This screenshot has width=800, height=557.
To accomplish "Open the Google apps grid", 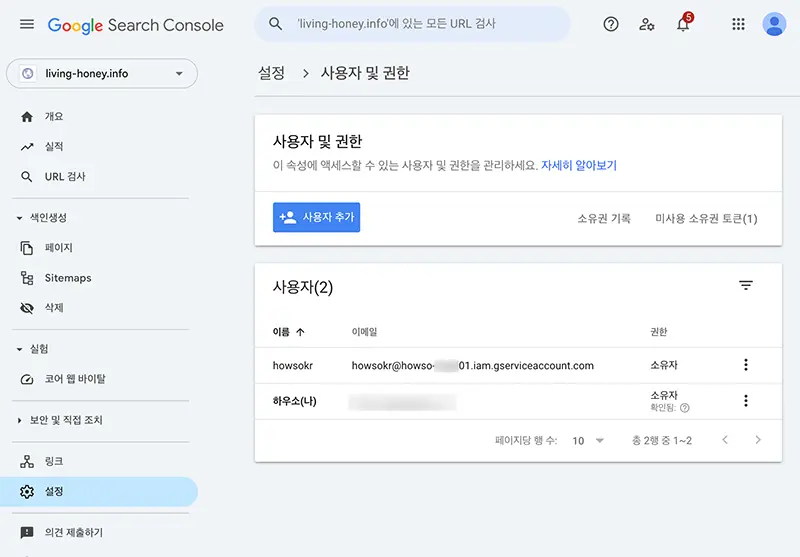I will (739, 24).
